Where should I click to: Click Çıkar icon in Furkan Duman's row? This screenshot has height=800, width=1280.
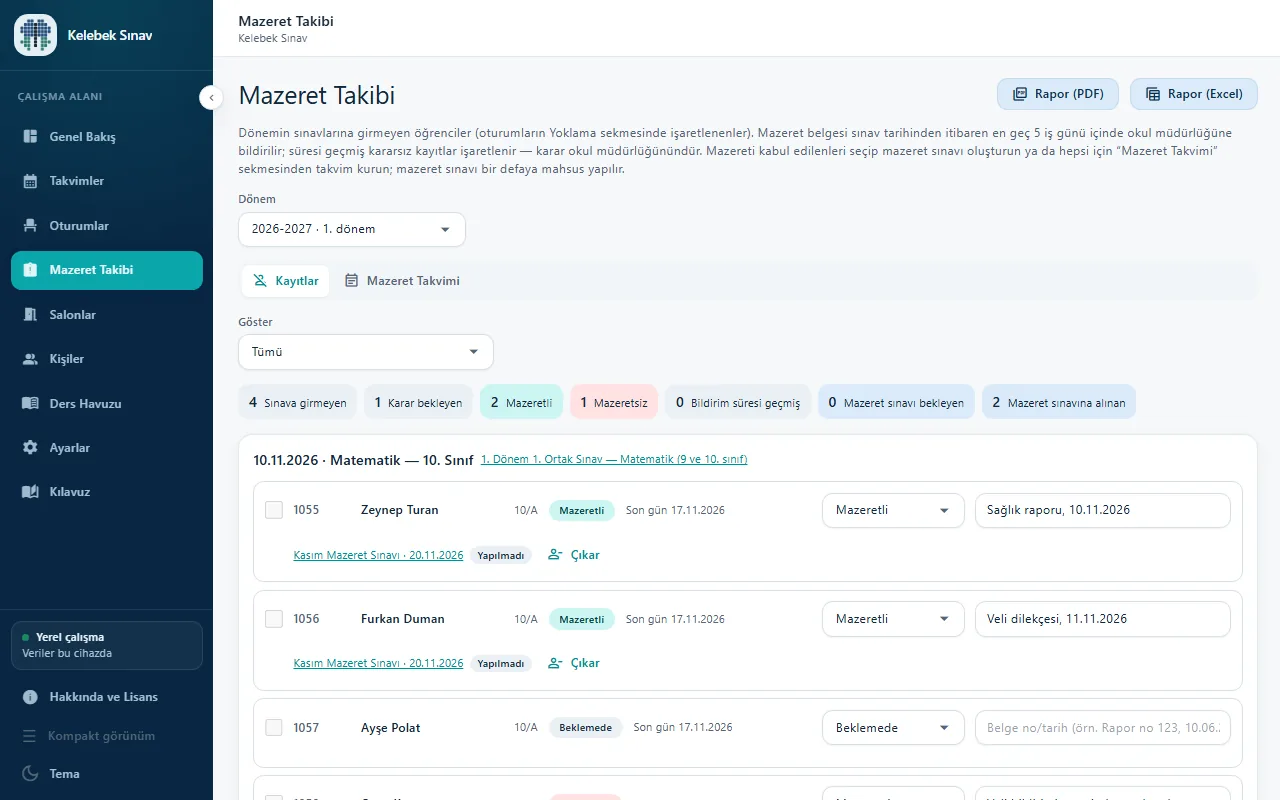pyautogui.click(x=556, y=663)
